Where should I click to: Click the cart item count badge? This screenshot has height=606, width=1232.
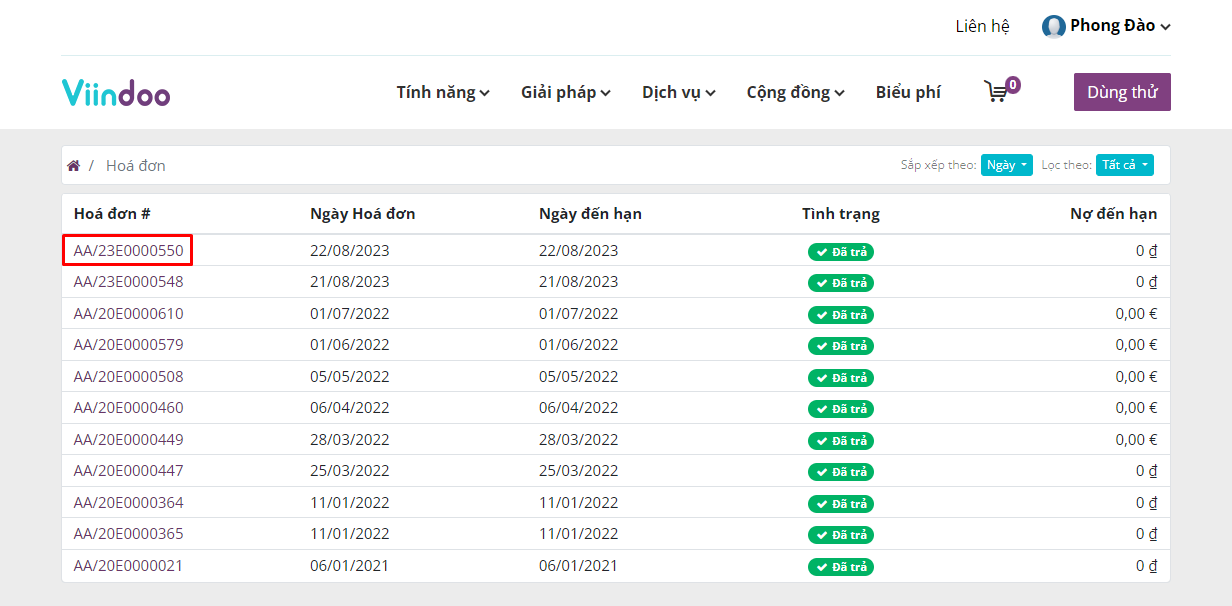pyautogui.click(x=1013, y=85)
